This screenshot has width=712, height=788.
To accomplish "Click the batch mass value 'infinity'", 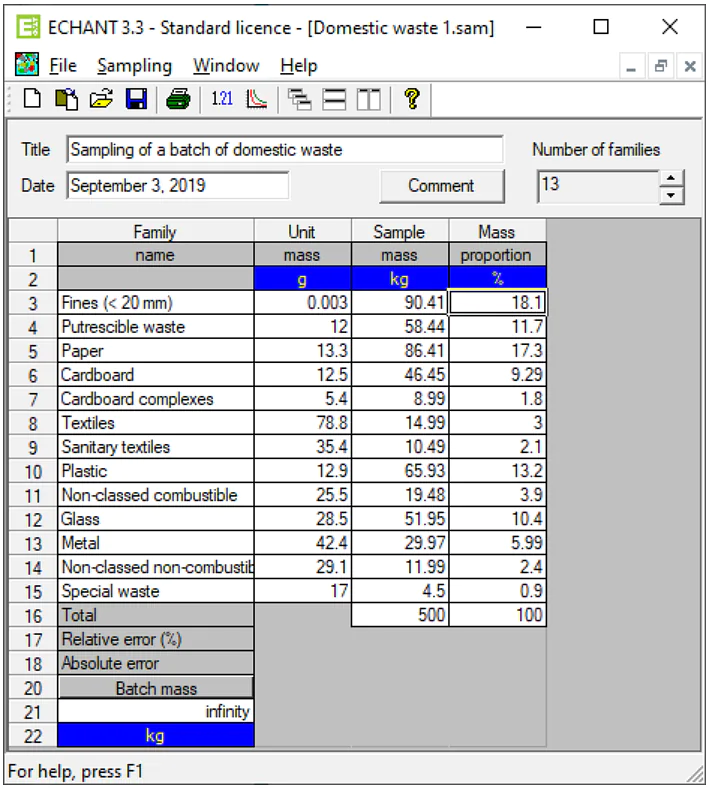I will coord(156,712).
